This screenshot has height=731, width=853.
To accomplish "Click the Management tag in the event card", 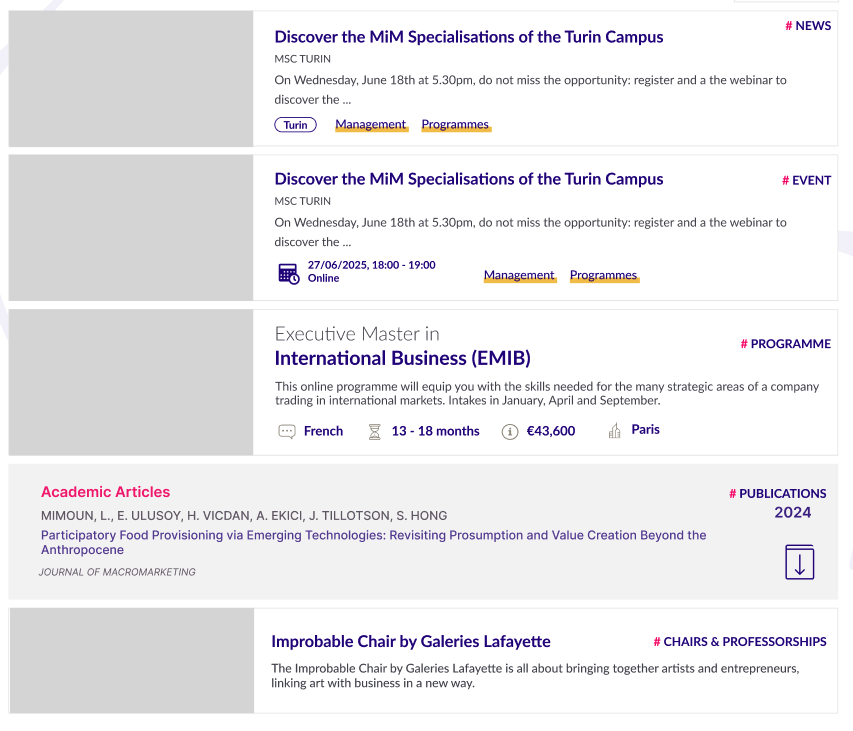I will [520, 275].
